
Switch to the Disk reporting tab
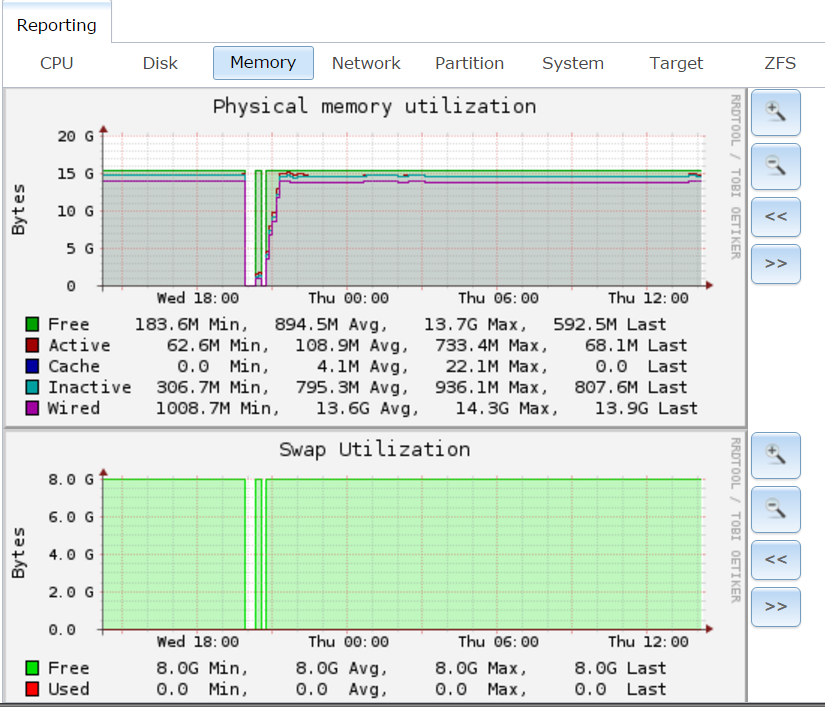[160, 63]
